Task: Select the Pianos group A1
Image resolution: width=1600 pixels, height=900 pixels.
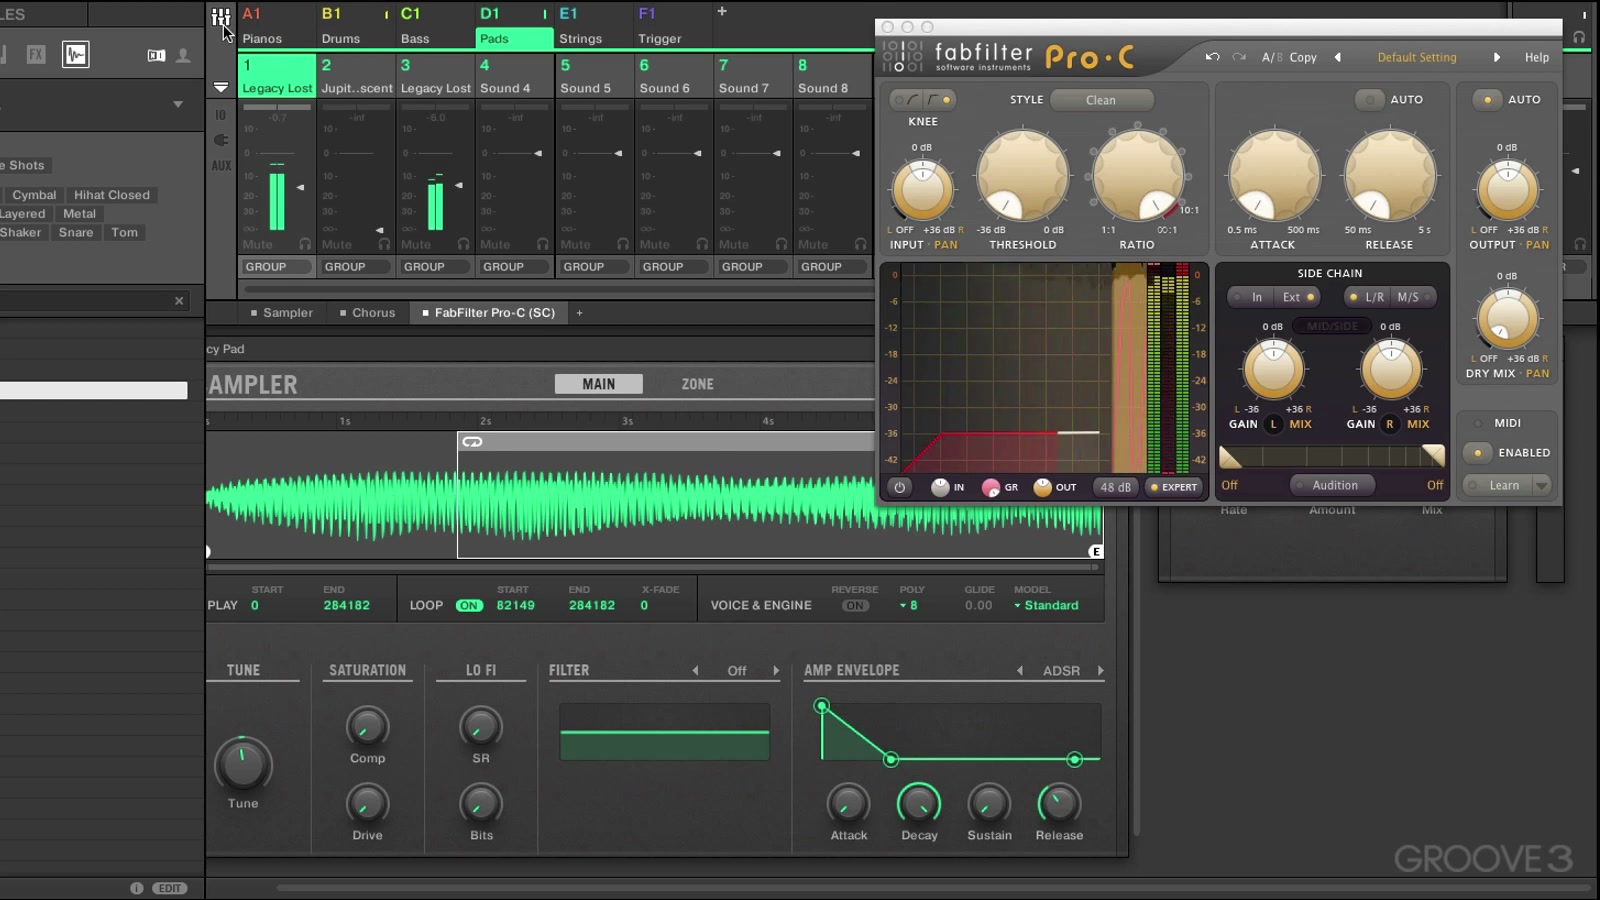Action: pyautogui.click(x=275, y=26)
